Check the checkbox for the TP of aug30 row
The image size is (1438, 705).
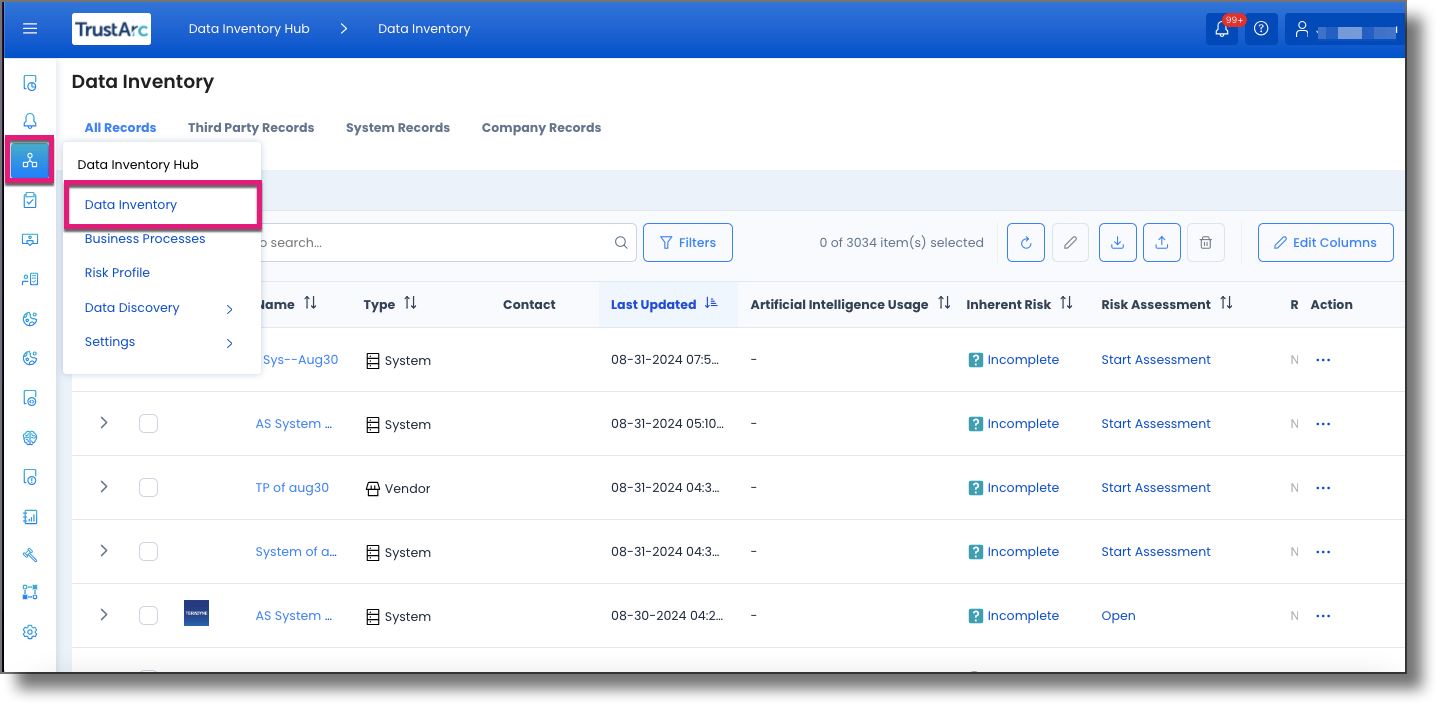[148, 487]
